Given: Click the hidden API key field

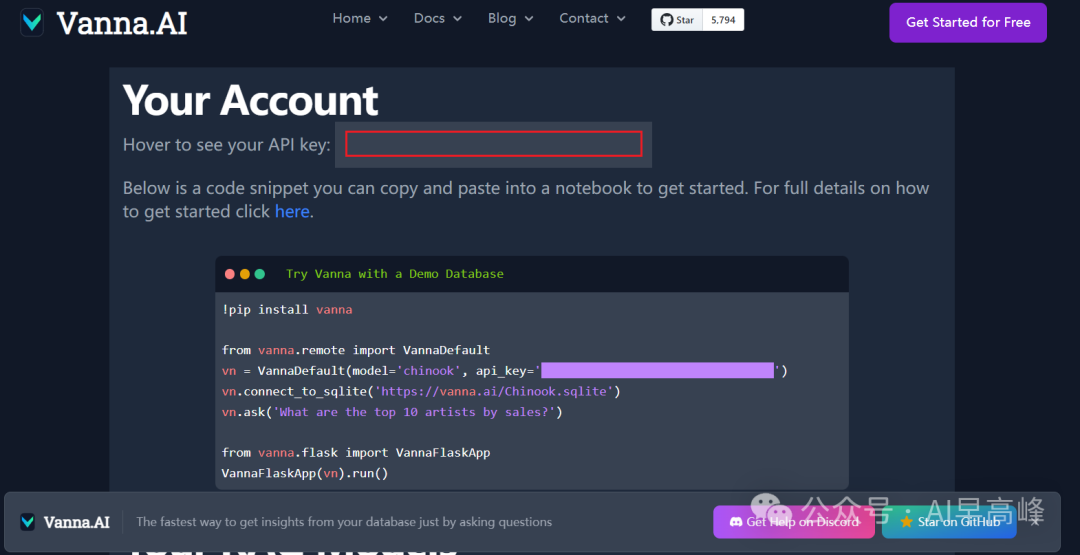Looking at the screenshot, I should click(493, 144).
